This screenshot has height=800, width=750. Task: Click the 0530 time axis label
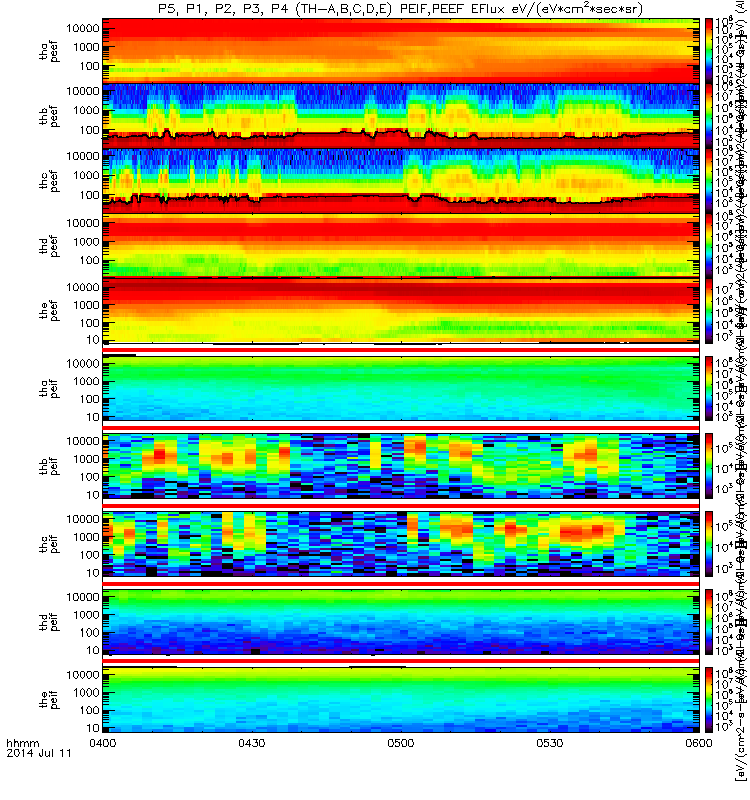click(x=549, y=743)
